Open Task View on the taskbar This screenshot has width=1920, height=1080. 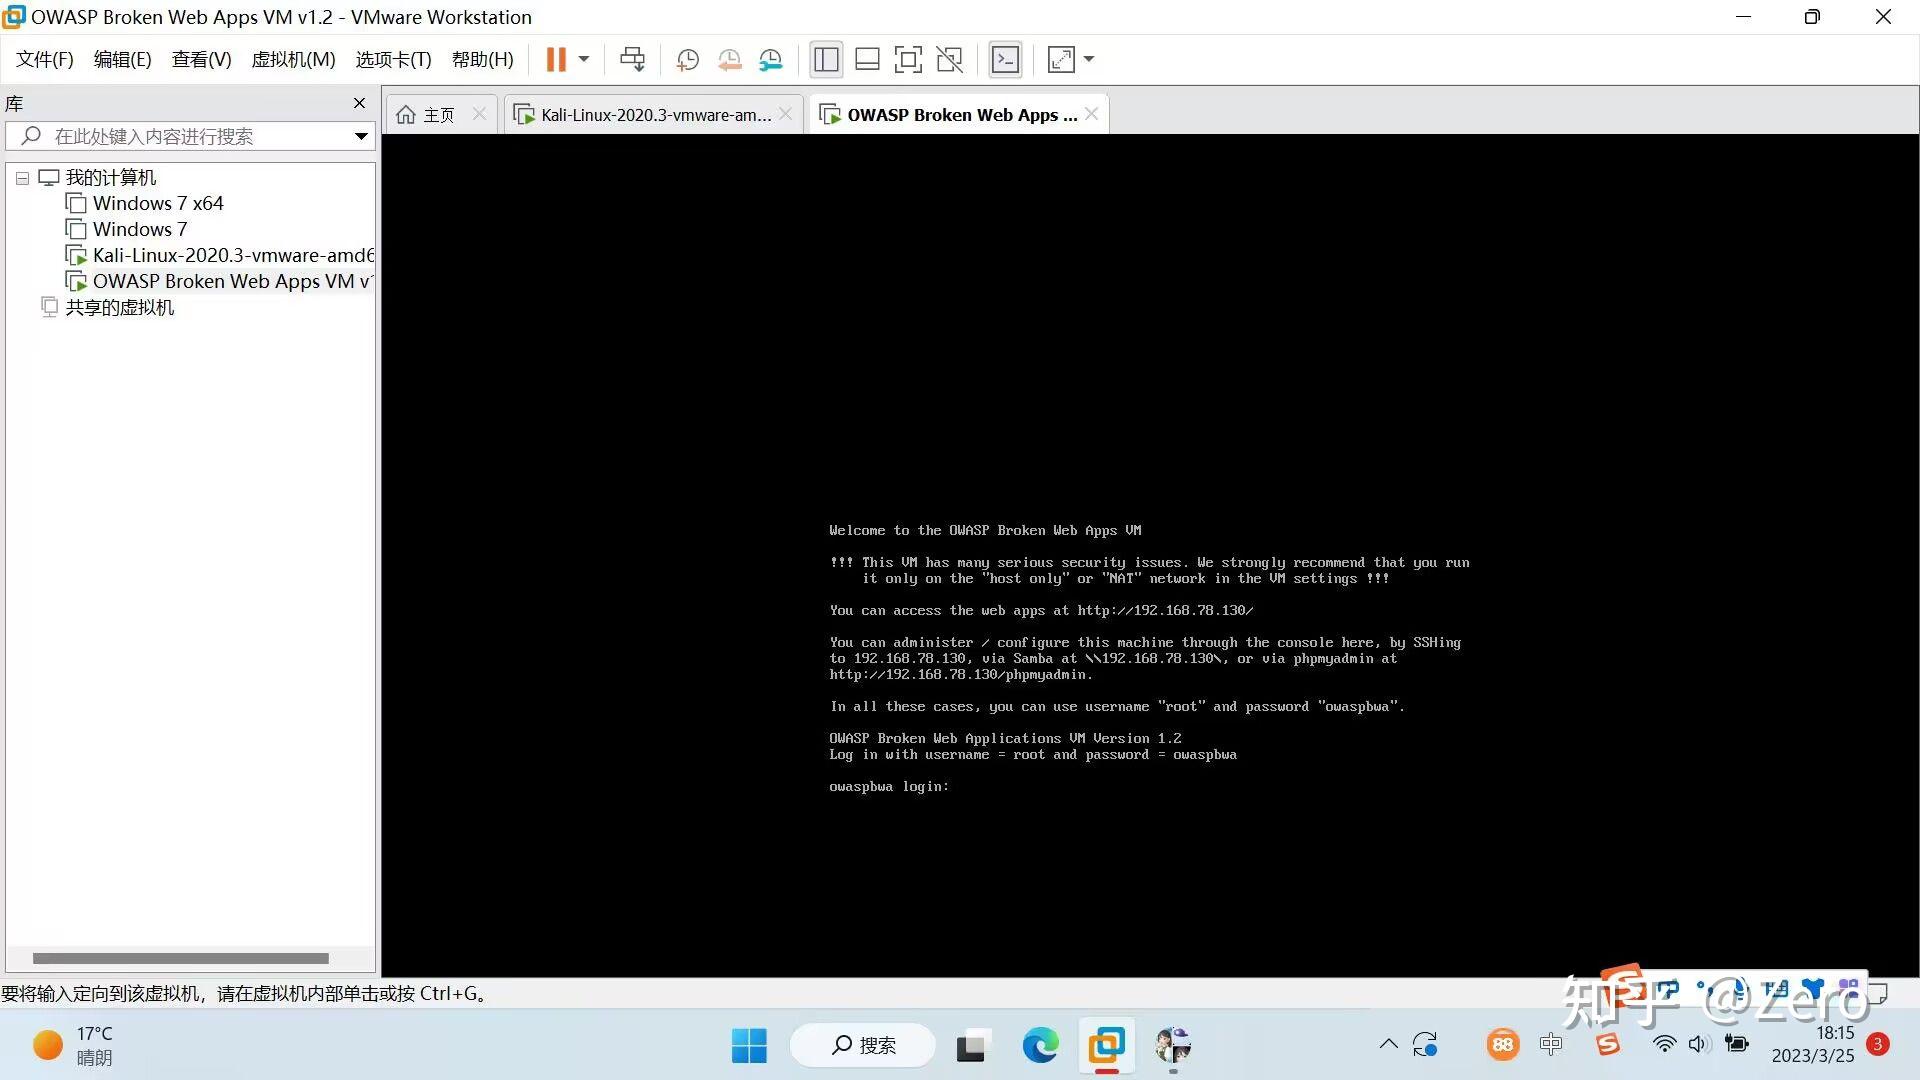click(x=972, y=1046)
